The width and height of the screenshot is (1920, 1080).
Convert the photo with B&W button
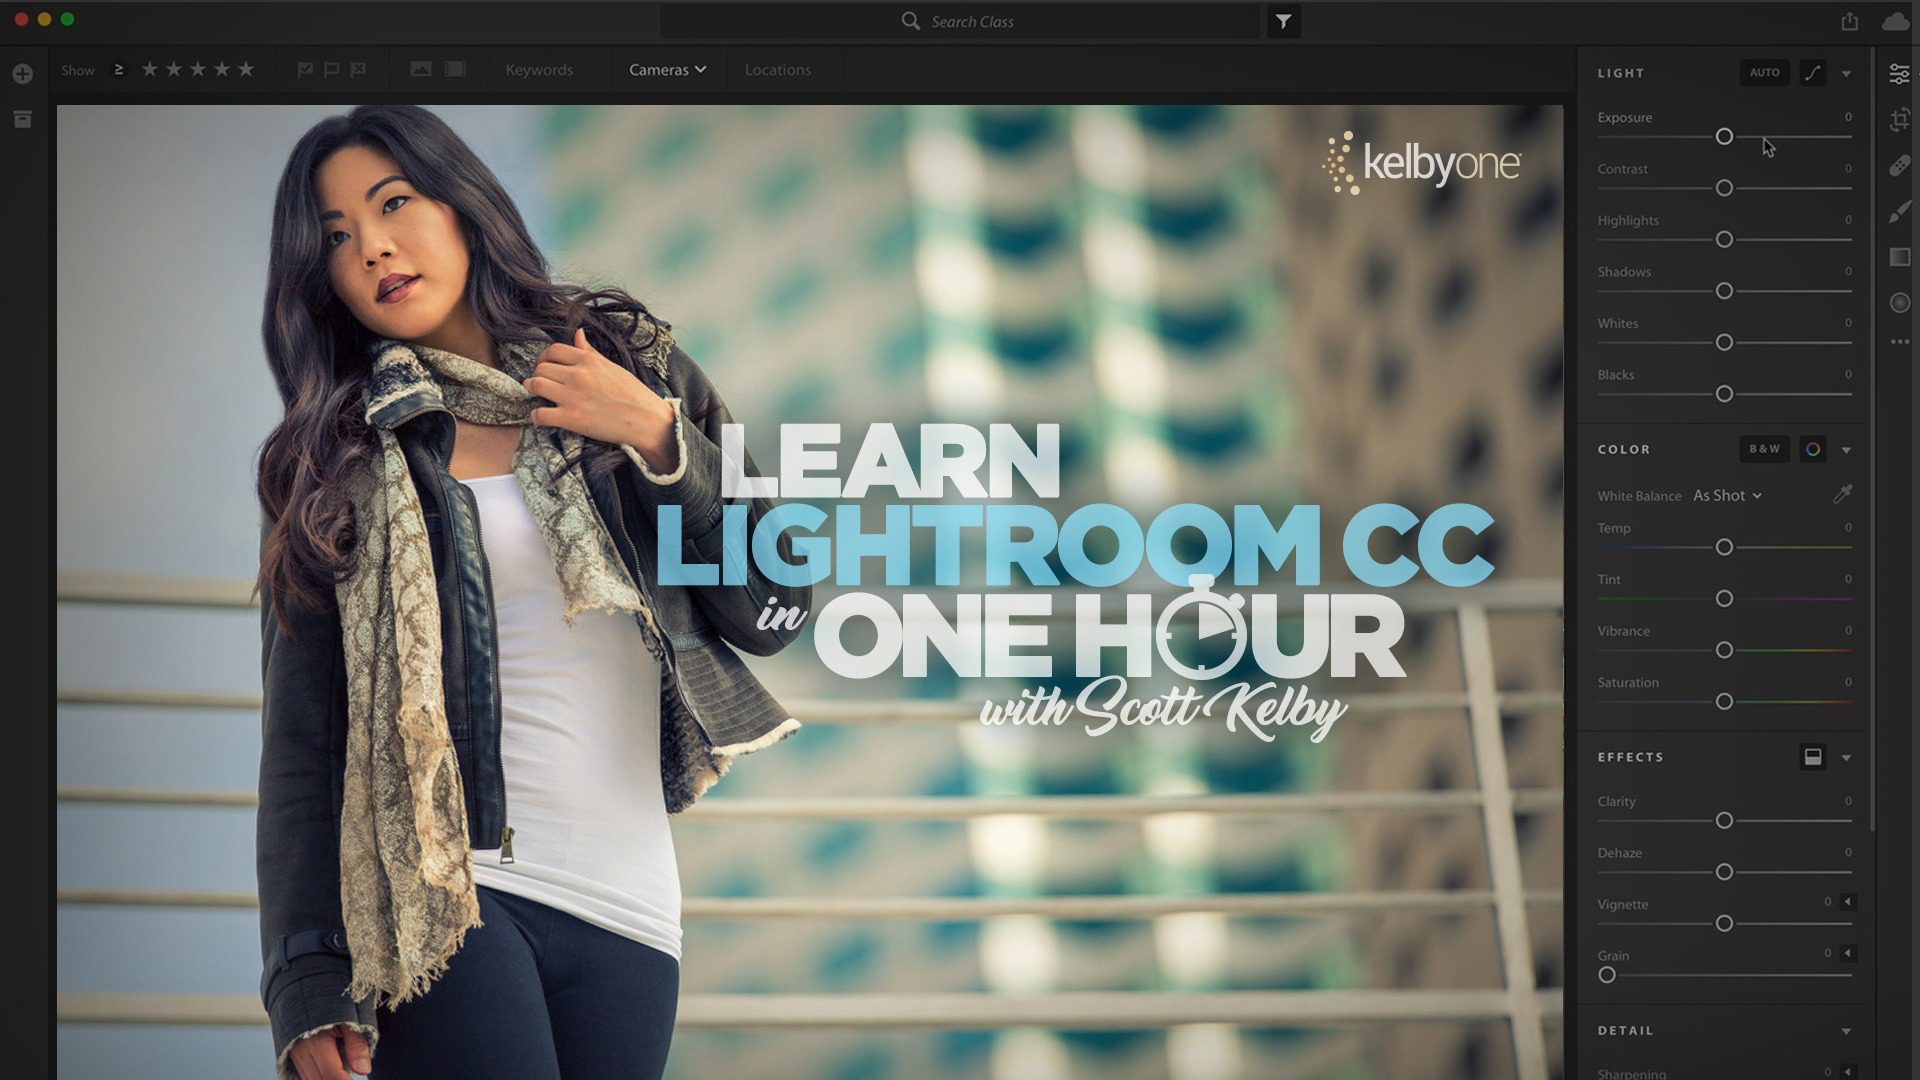pos(1764,449)
